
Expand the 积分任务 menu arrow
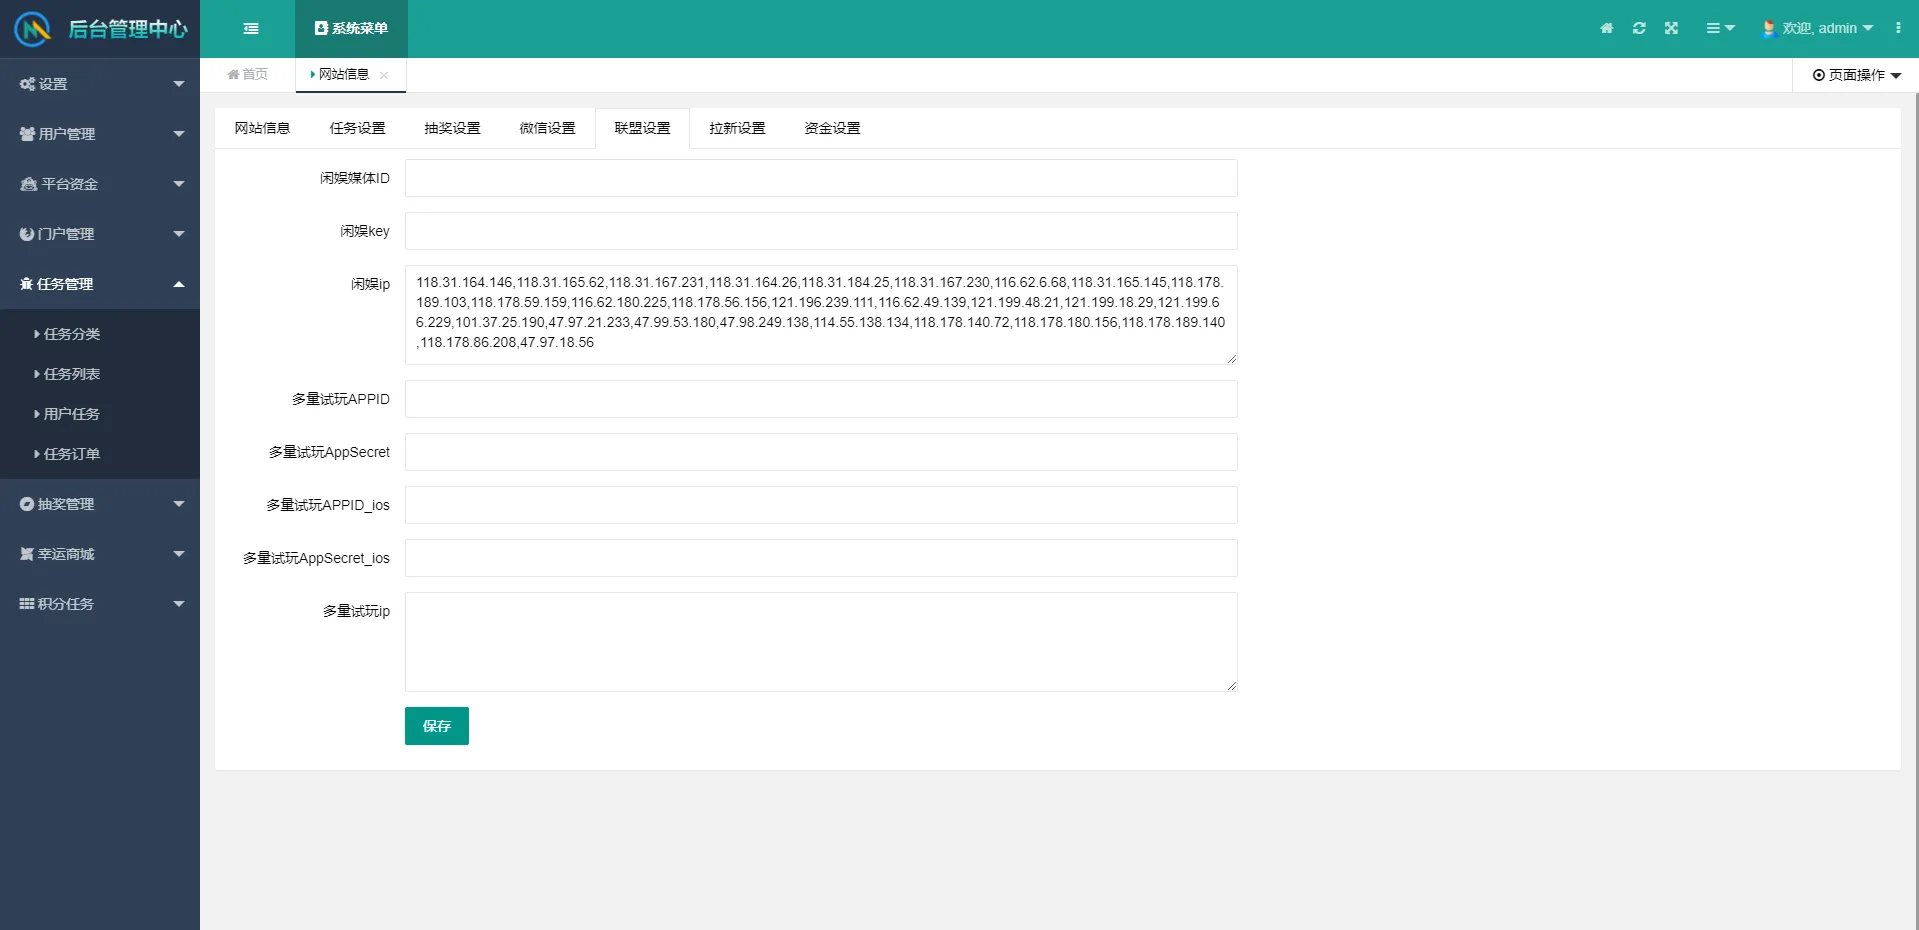[x=179, y=604]
